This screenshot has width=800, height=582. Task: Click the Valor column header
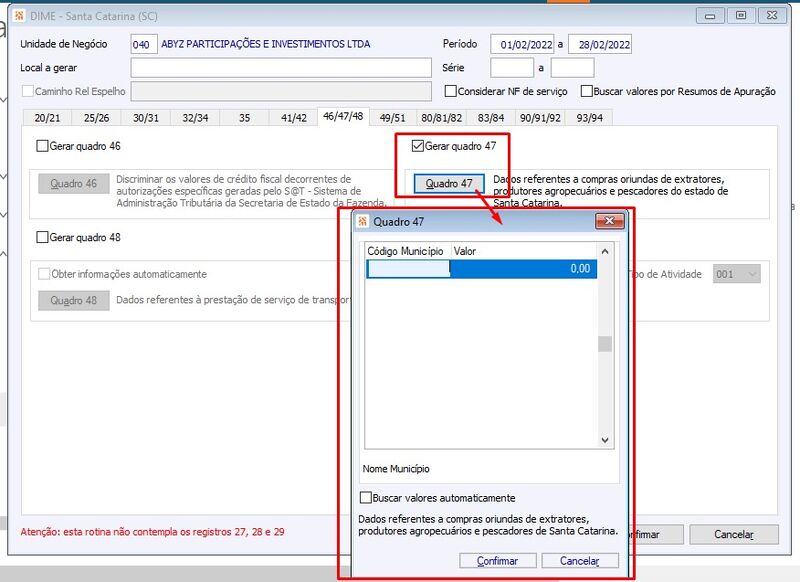pos(524,251)
